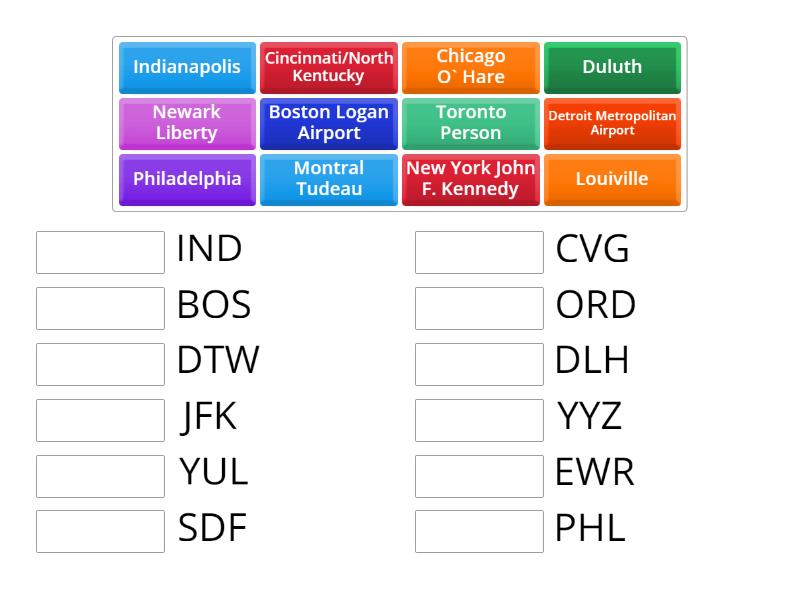Screen dimensions: 800x600
Task: Click the empty answer box beside IND
Action: (99, 252)
